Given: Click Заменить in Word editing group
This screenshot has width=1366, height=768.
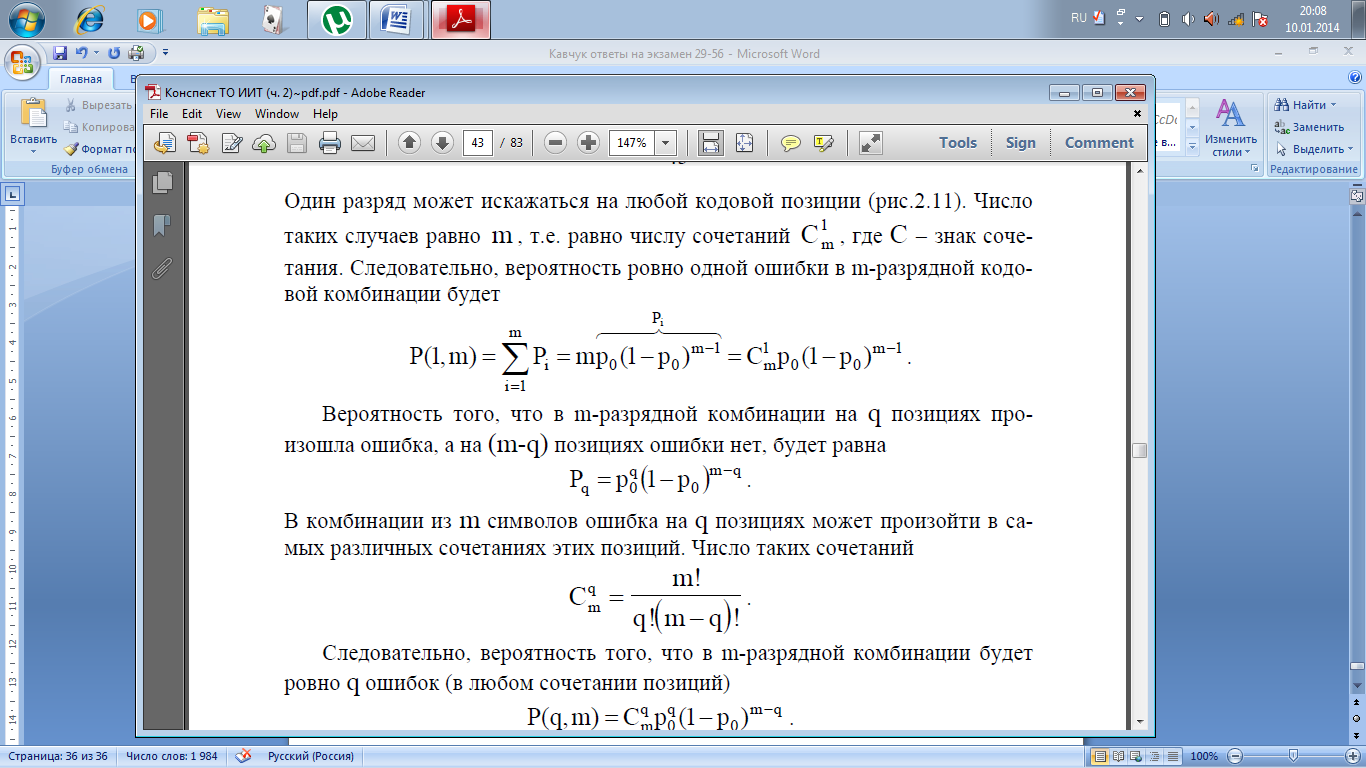Looking at the screenshot, I should 1310,127.
